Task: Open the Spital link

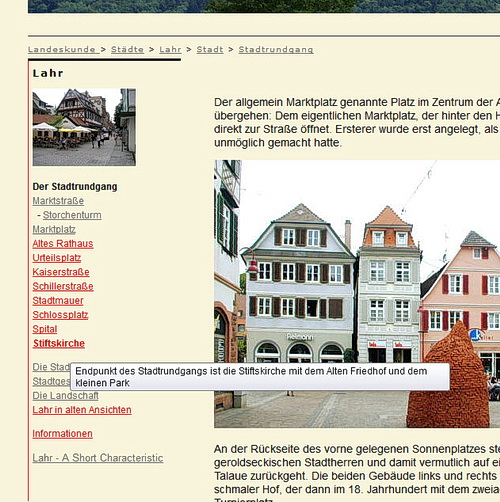Action: (x=45, y=329)
